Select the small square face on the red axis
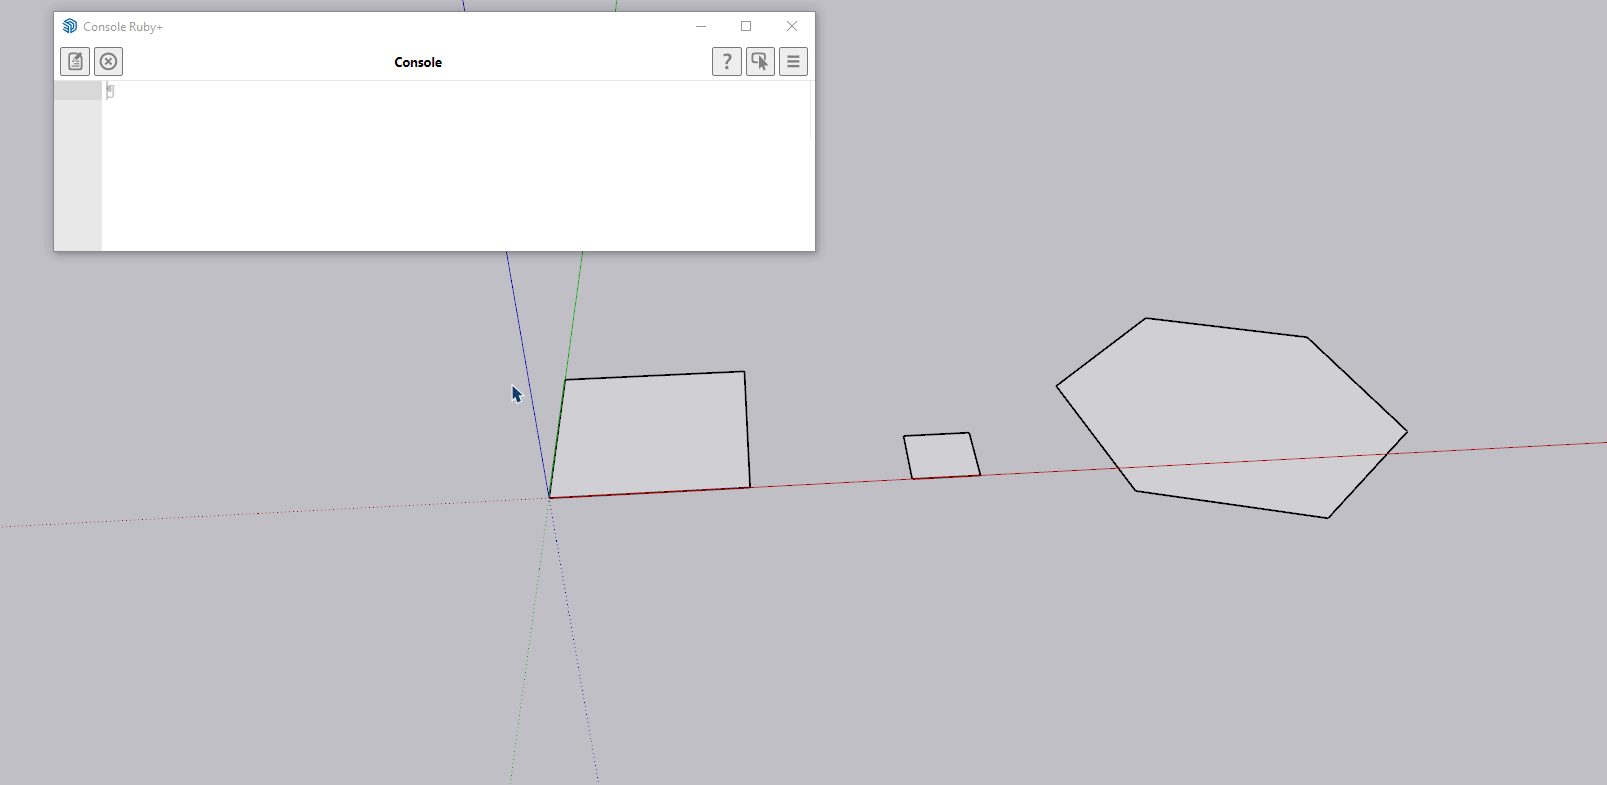 pos(941,456)
